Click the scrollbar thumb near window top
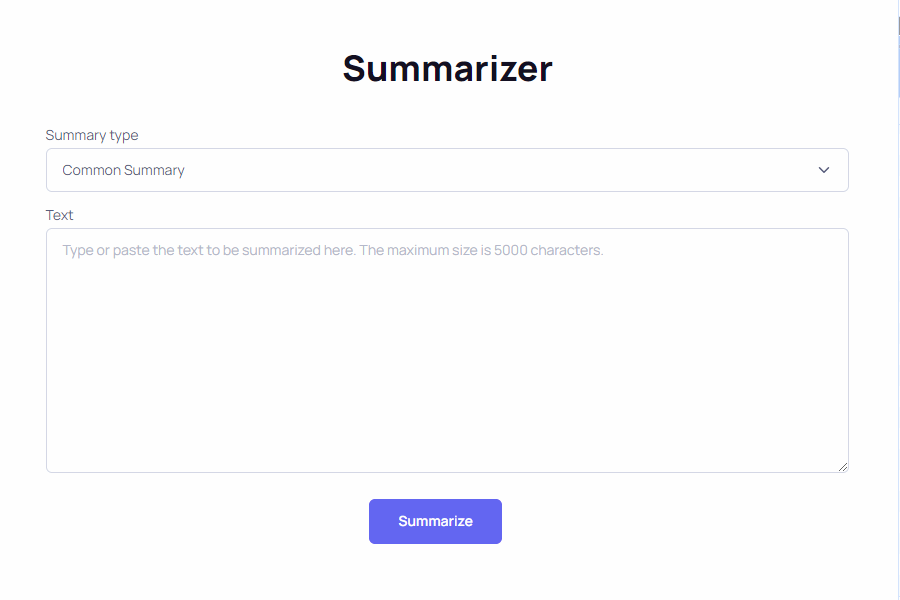The width and height of the screenshot is (900, 600). pos(899,25)
